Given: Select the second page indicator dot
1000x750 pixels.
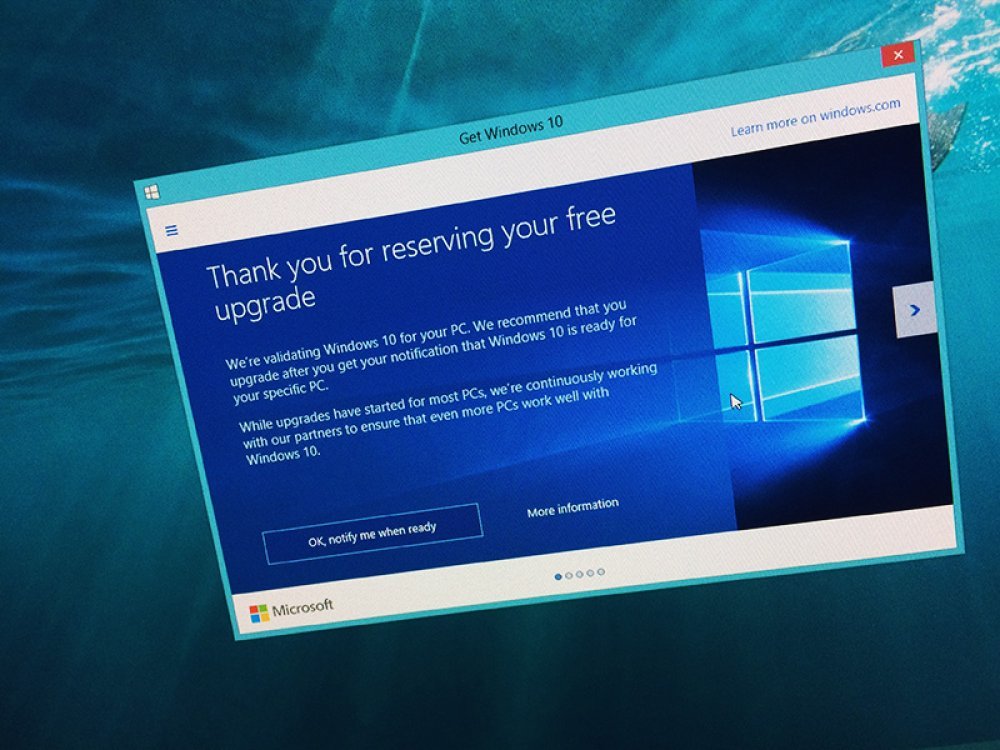Looking at the screenshot, I should click(569, 575).
